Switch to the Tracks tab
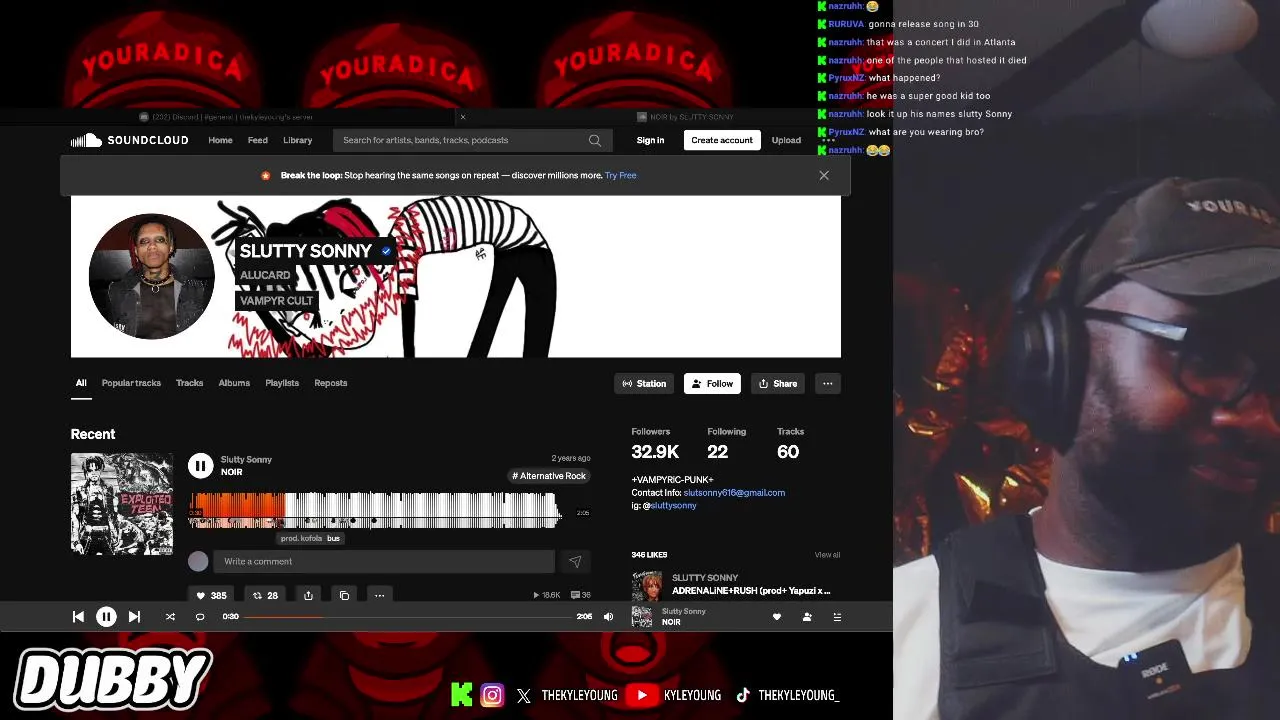Viewport: 1280px width, 720px height. [189, 383]
